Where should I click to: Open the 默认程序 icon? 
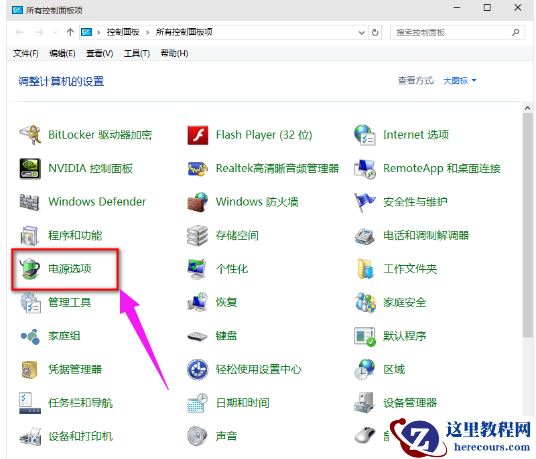pos(365,336)
